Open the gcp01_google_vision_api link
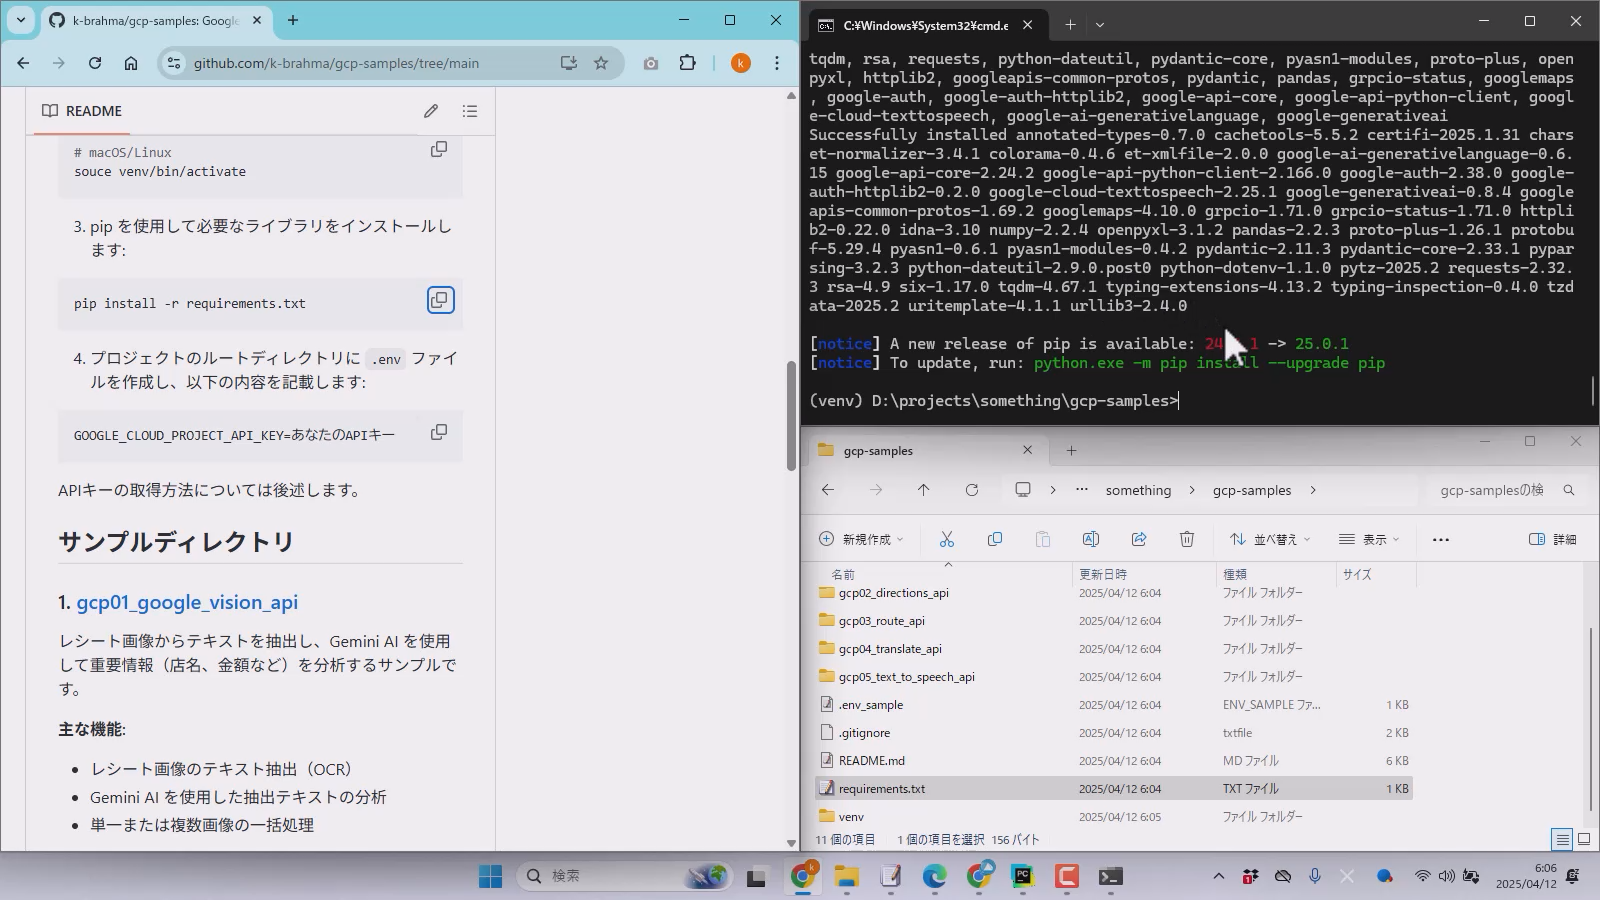This screenshot has height=900, width=1600. pos(187,602)
